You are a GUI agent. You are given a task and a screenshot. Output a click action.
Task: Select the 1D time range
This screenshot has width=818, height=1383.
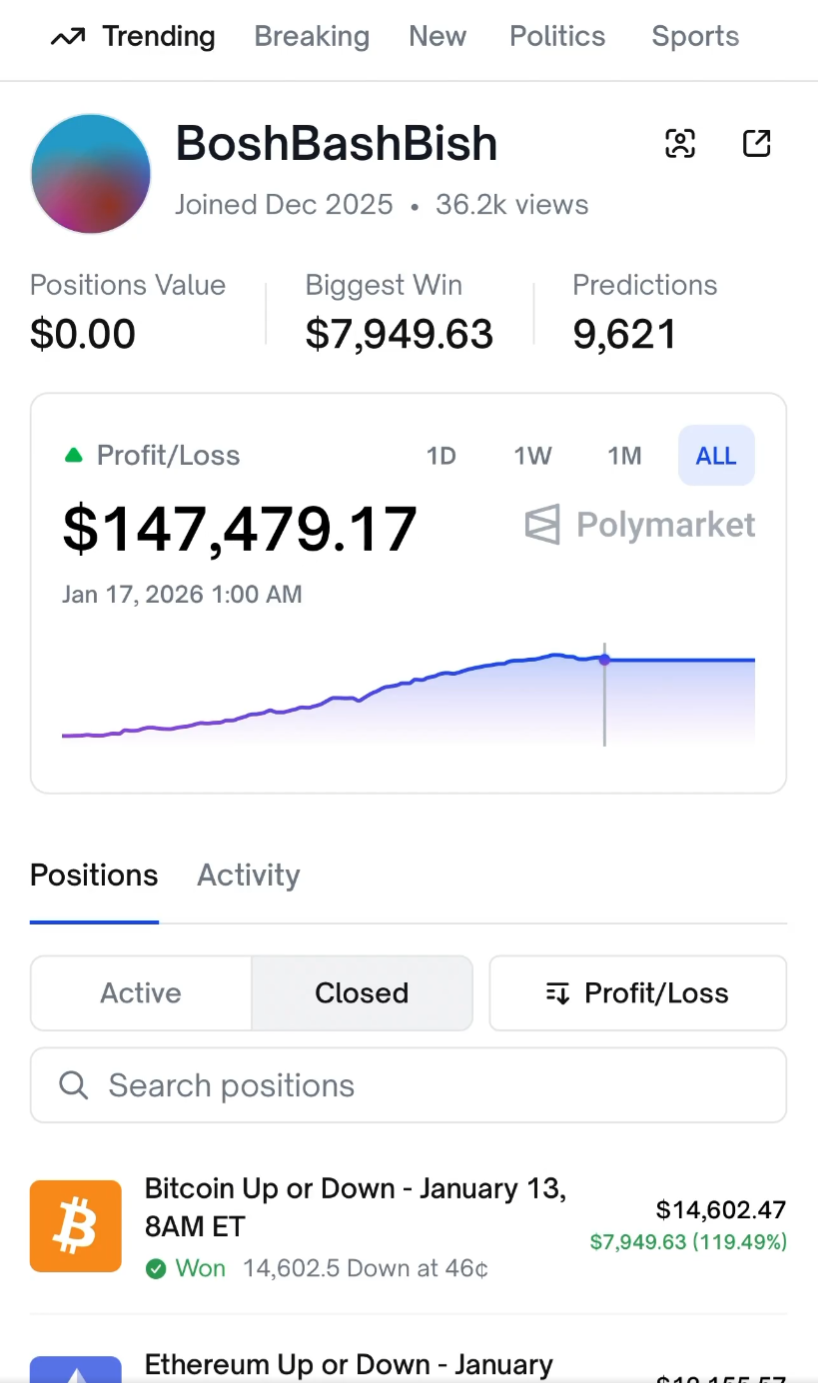[x=441, y=456]
